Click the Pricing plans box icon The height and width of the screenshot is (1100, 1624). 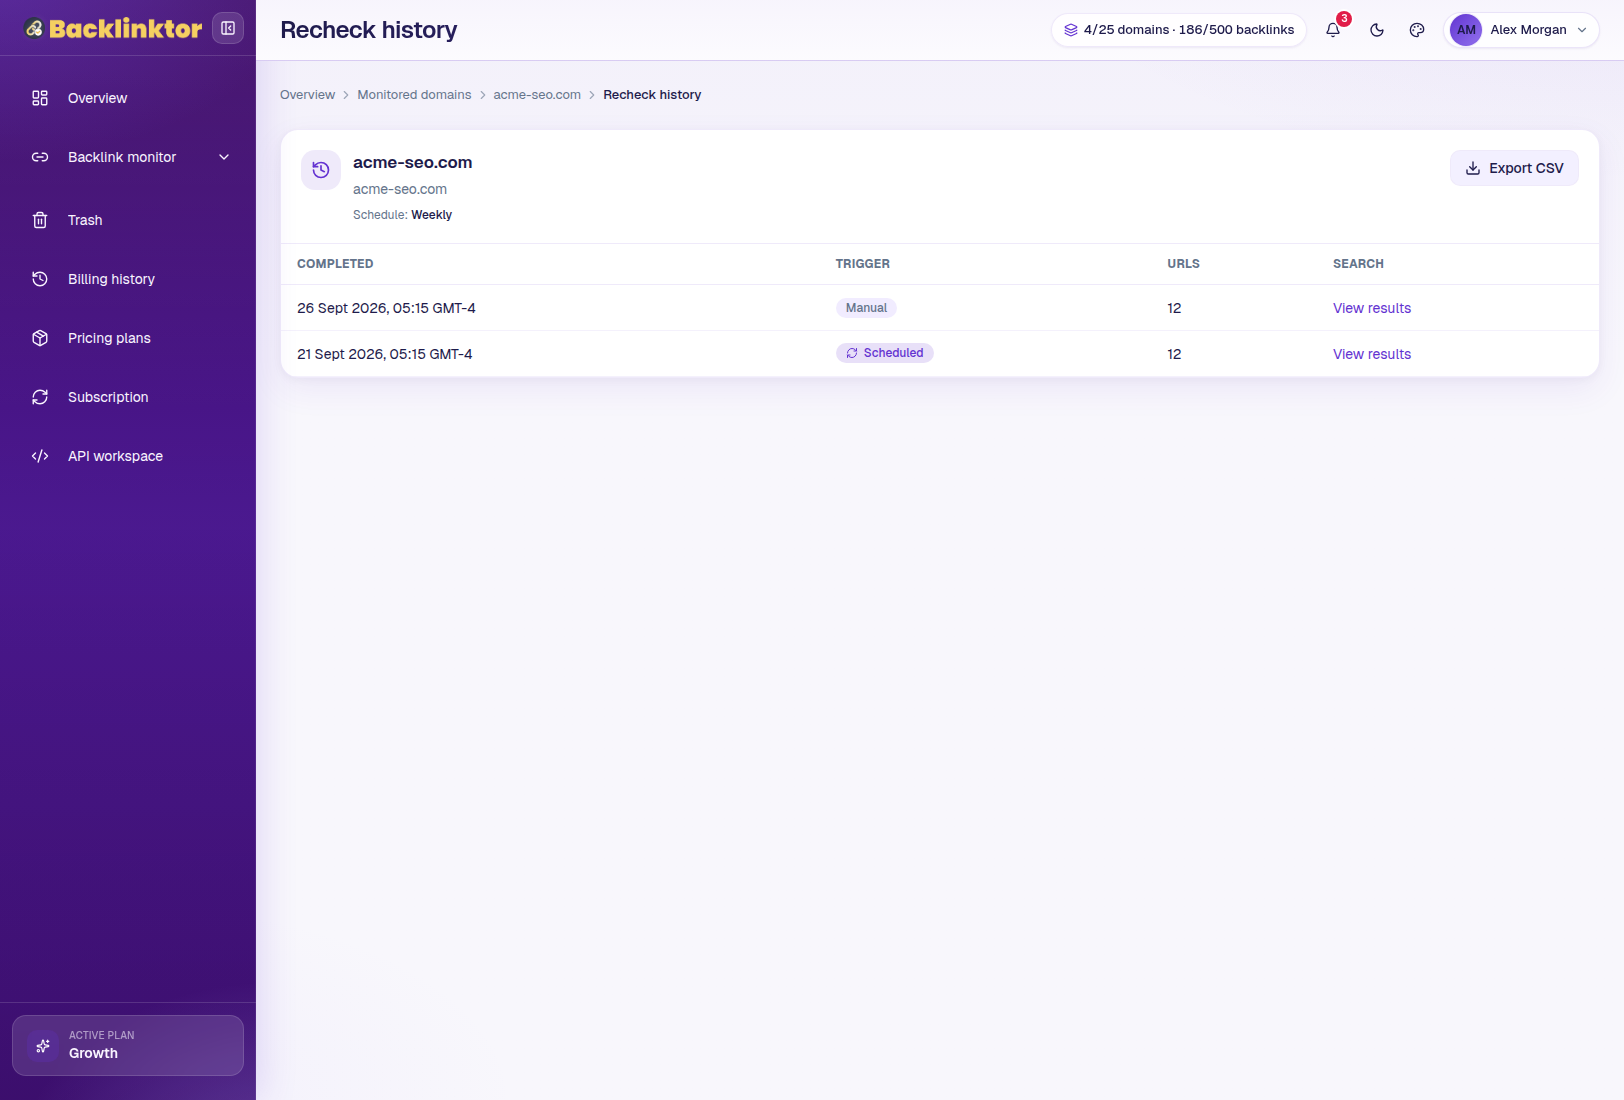[x=40, y=338]
